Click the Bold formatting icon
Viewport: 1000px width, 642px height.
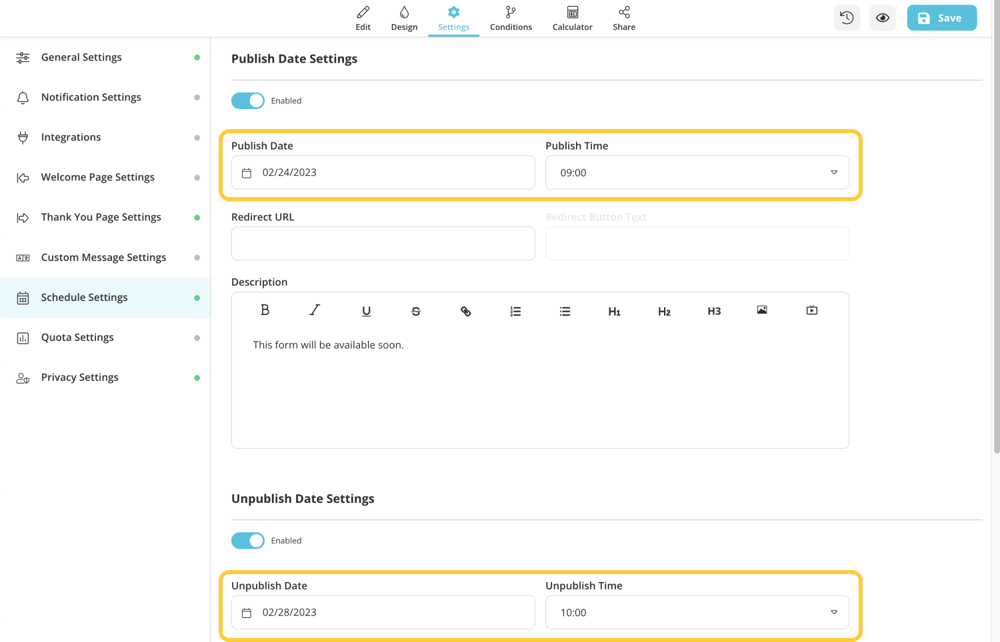coord(265,311)
